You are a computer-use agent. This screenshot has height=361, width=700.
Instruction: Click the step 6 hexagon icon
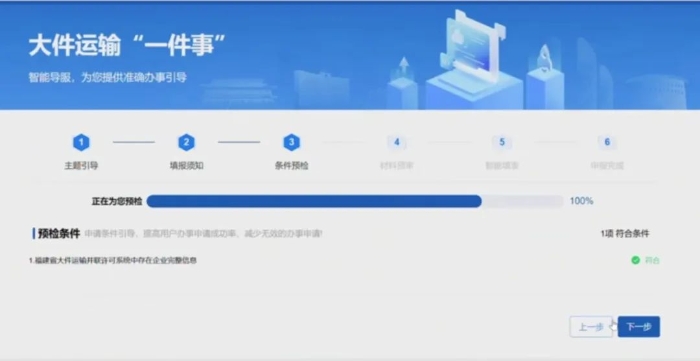[x=607, y=142]
